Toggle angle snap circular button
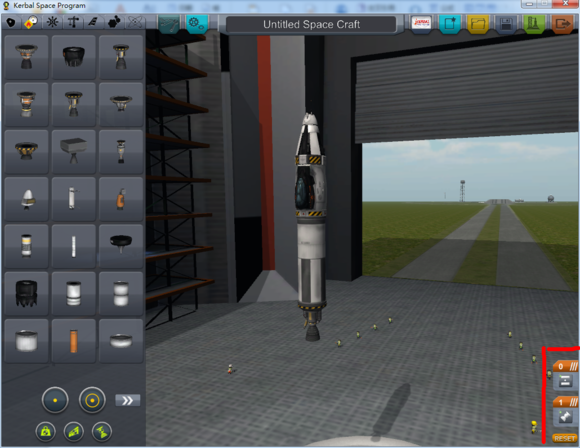 tap(92, 400)
